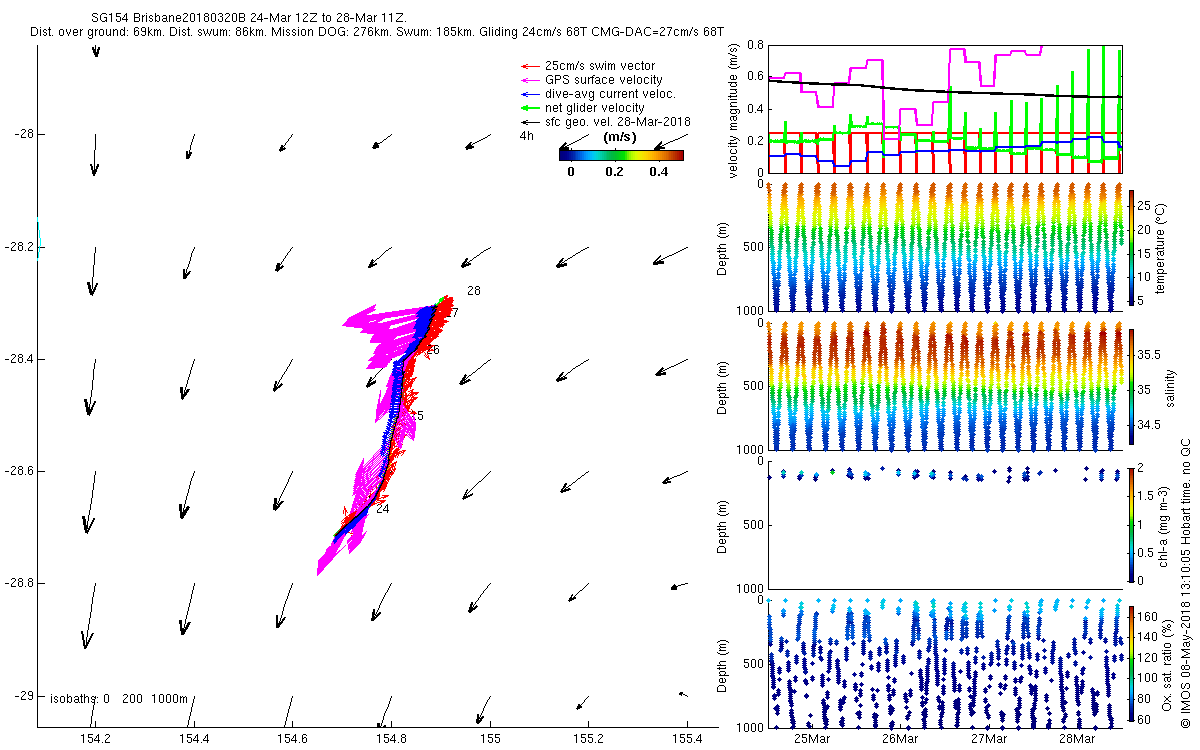Click the '0.2' tick under the velocity colorbar
1200x750 pixels.
pyautogui.click(x=614, y=171)
